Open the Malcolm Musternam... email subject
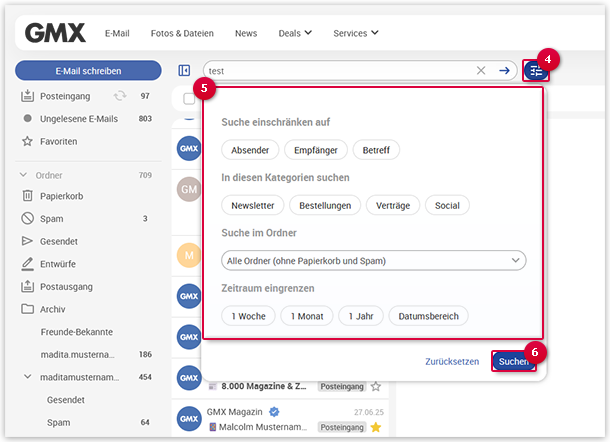The image size is (610, 442). [x=263, y=427]
